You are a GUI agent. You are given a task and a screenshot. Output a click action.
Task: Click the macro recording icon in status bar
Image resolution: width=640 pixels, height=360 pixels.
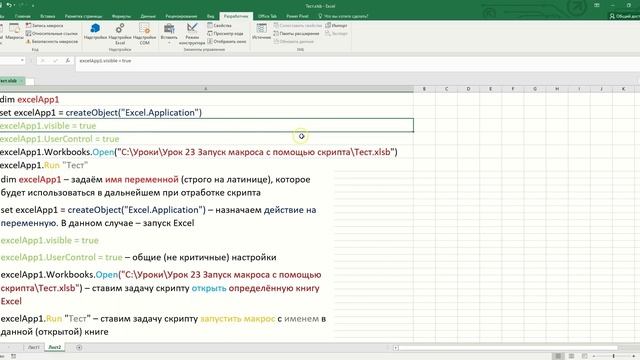(13, 356)
